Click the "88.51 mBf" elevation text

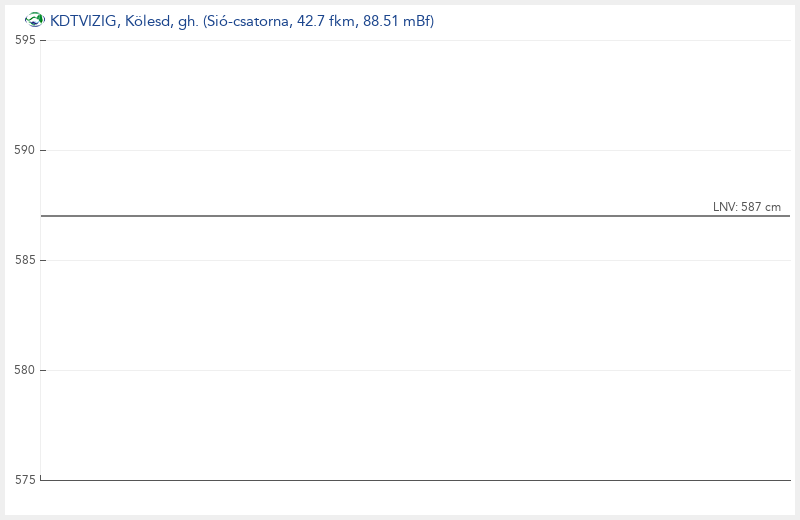point(396,21)
